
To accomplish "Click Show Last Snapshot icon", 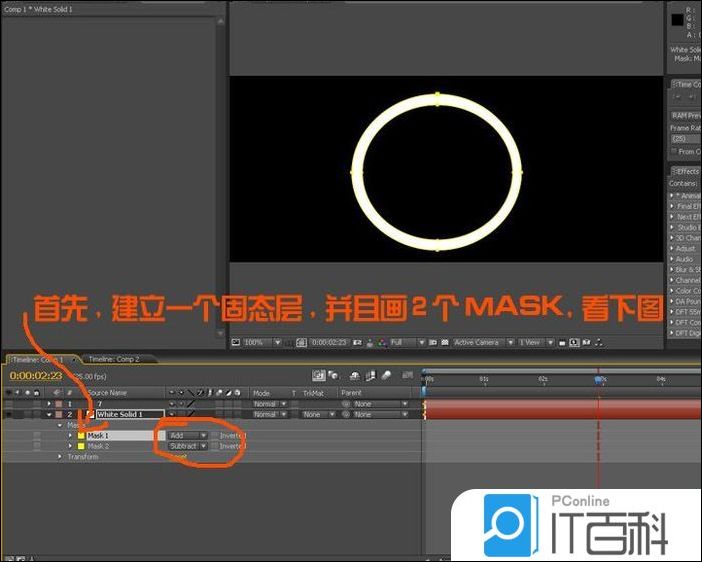I will (370, 343).
